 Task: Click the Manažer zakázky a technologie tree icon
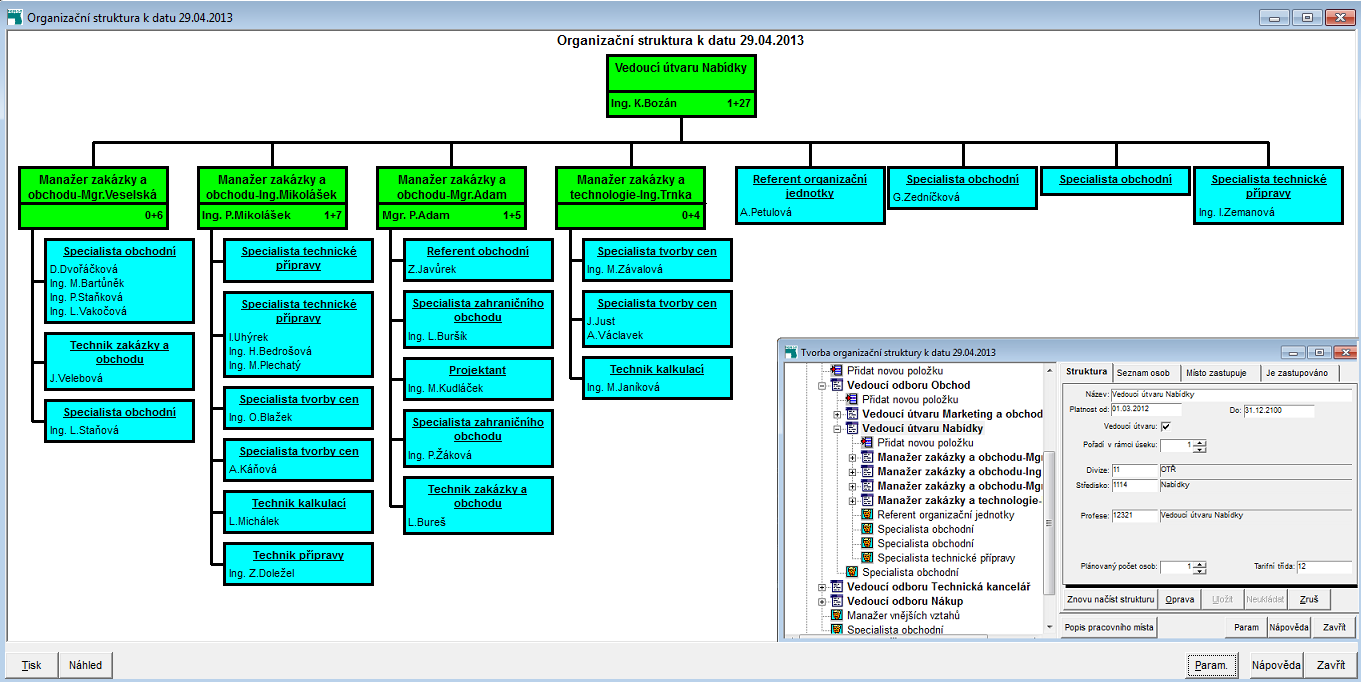[868, 500]
